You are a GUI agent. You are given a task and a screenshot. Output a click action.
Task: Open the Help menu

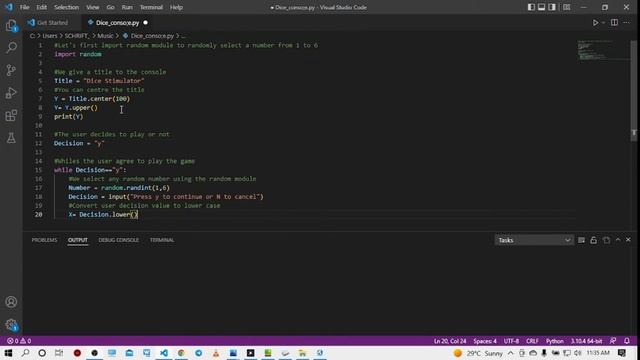176,7
